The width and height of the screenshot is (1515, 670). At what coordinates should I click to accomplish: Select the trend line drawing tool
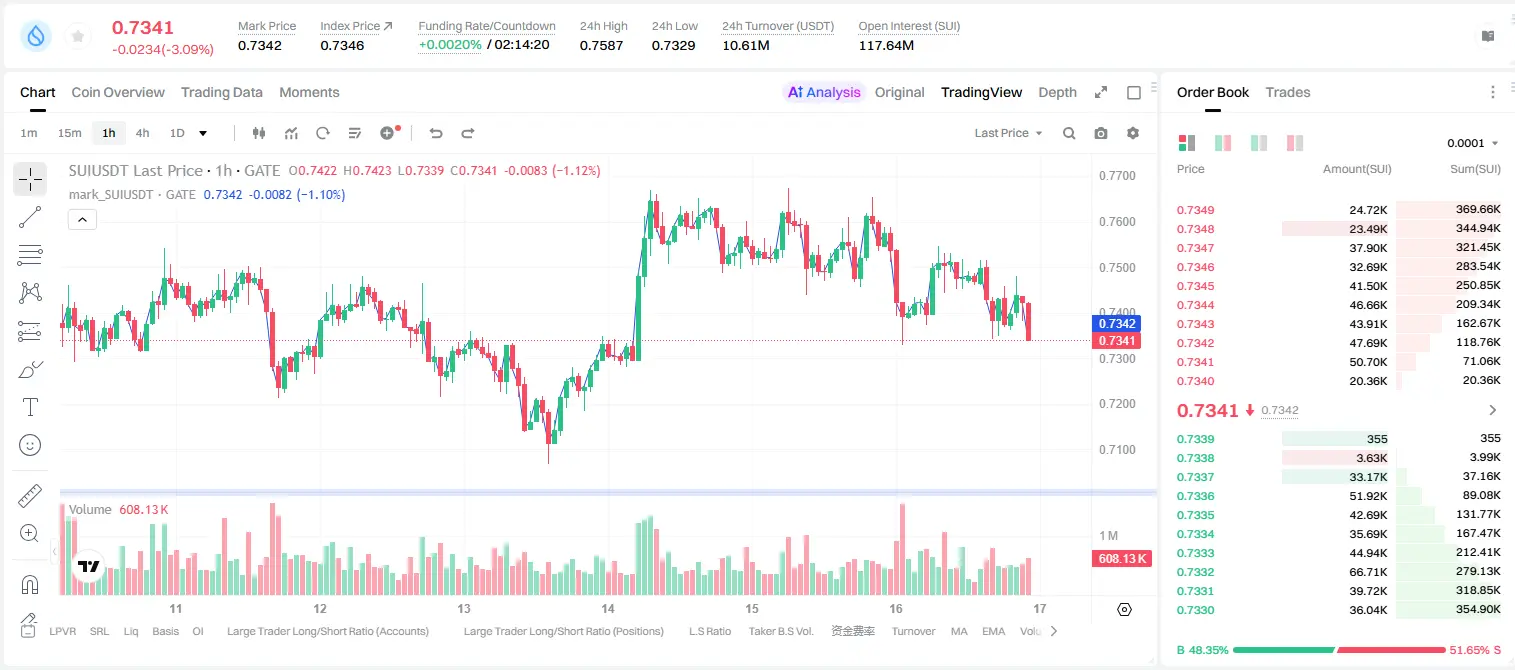pyautogui.click(x=30, y=217)
